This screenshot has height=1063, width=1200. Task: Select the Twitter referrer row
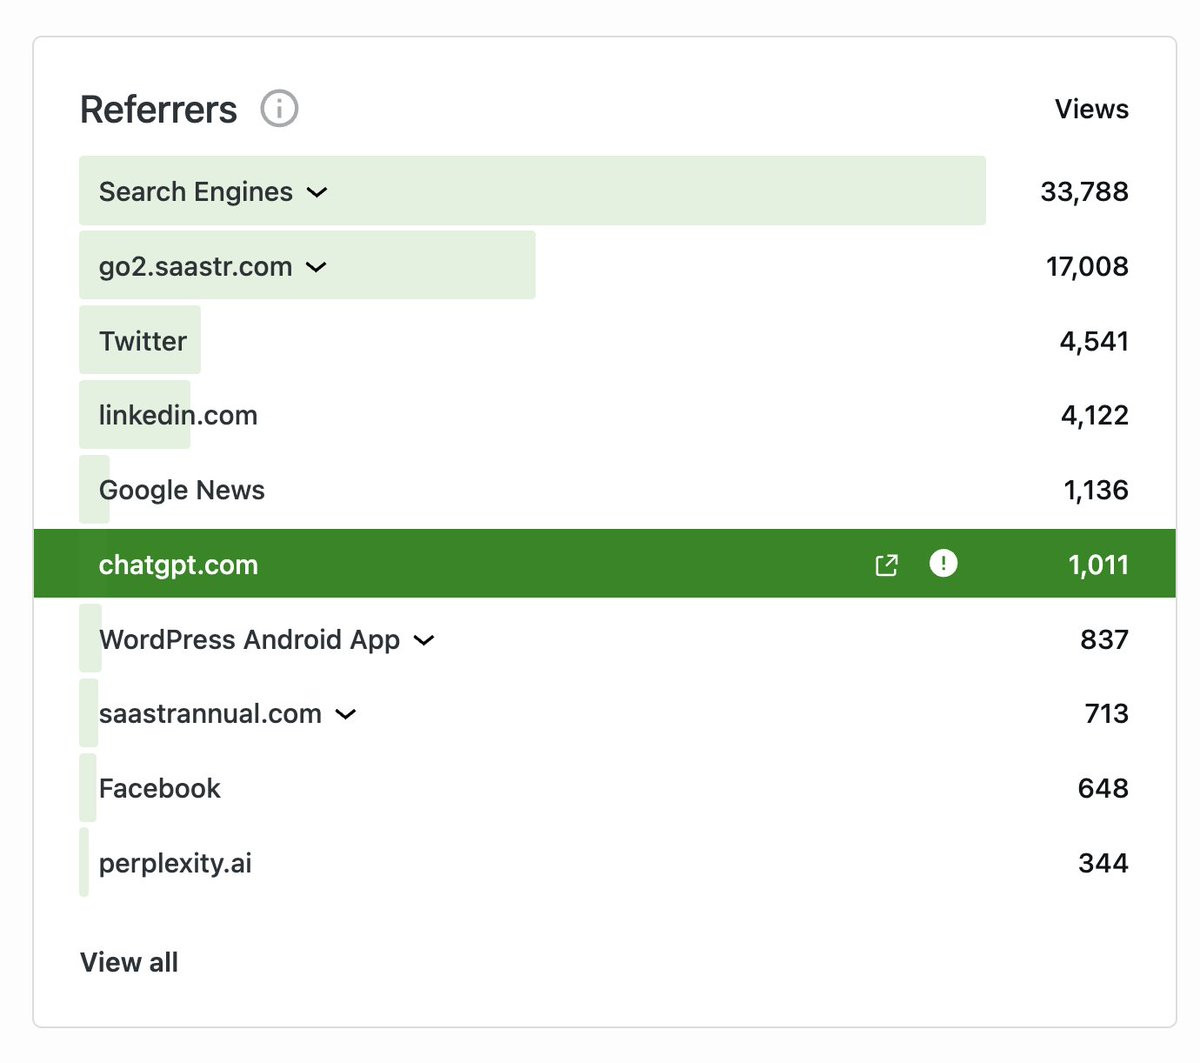click(143, 341)
